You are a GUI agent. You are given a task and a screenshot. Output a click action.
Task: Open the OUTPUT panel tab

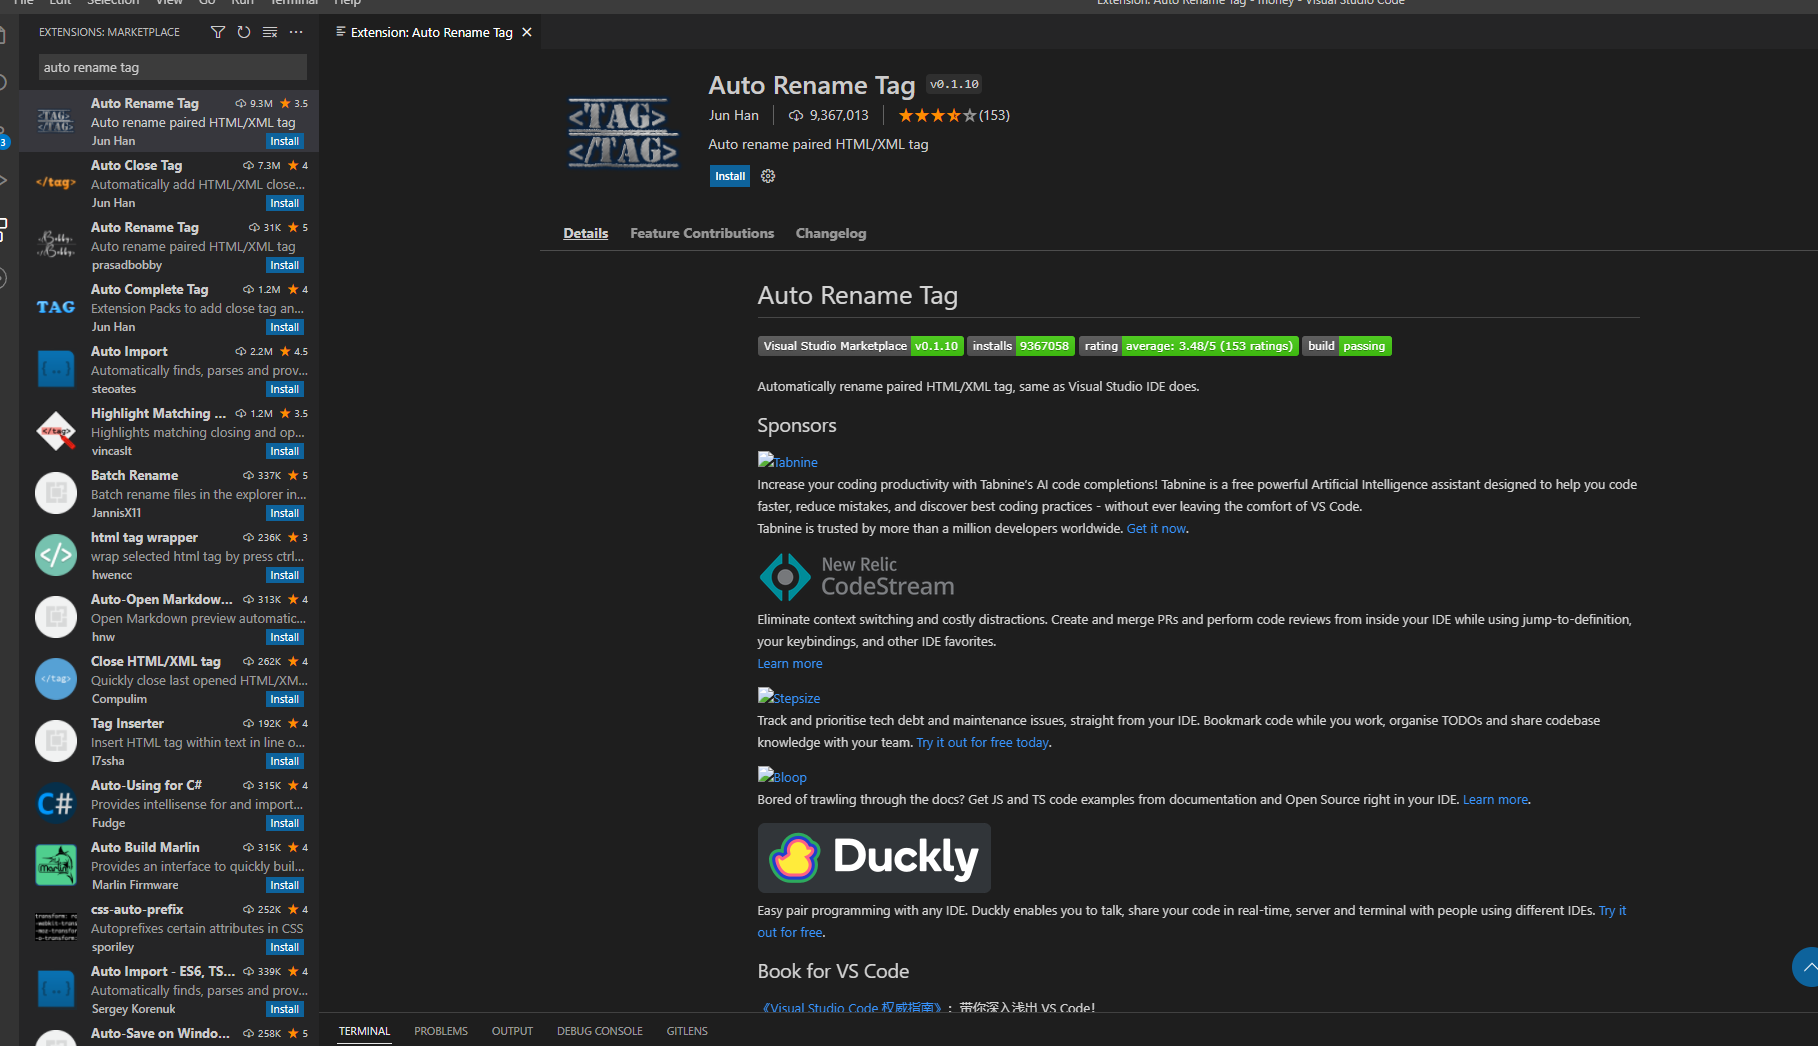(512, 1031)
